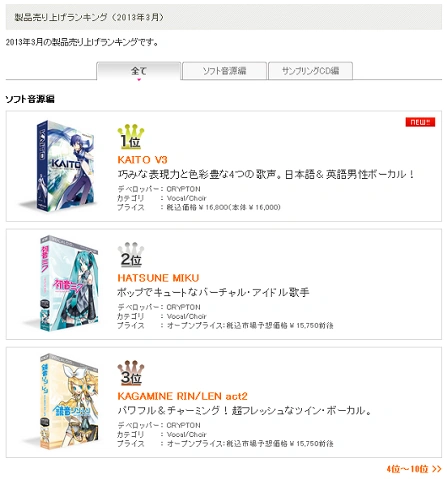Click the Hatsune Miku description text

(x=213, y=292)
